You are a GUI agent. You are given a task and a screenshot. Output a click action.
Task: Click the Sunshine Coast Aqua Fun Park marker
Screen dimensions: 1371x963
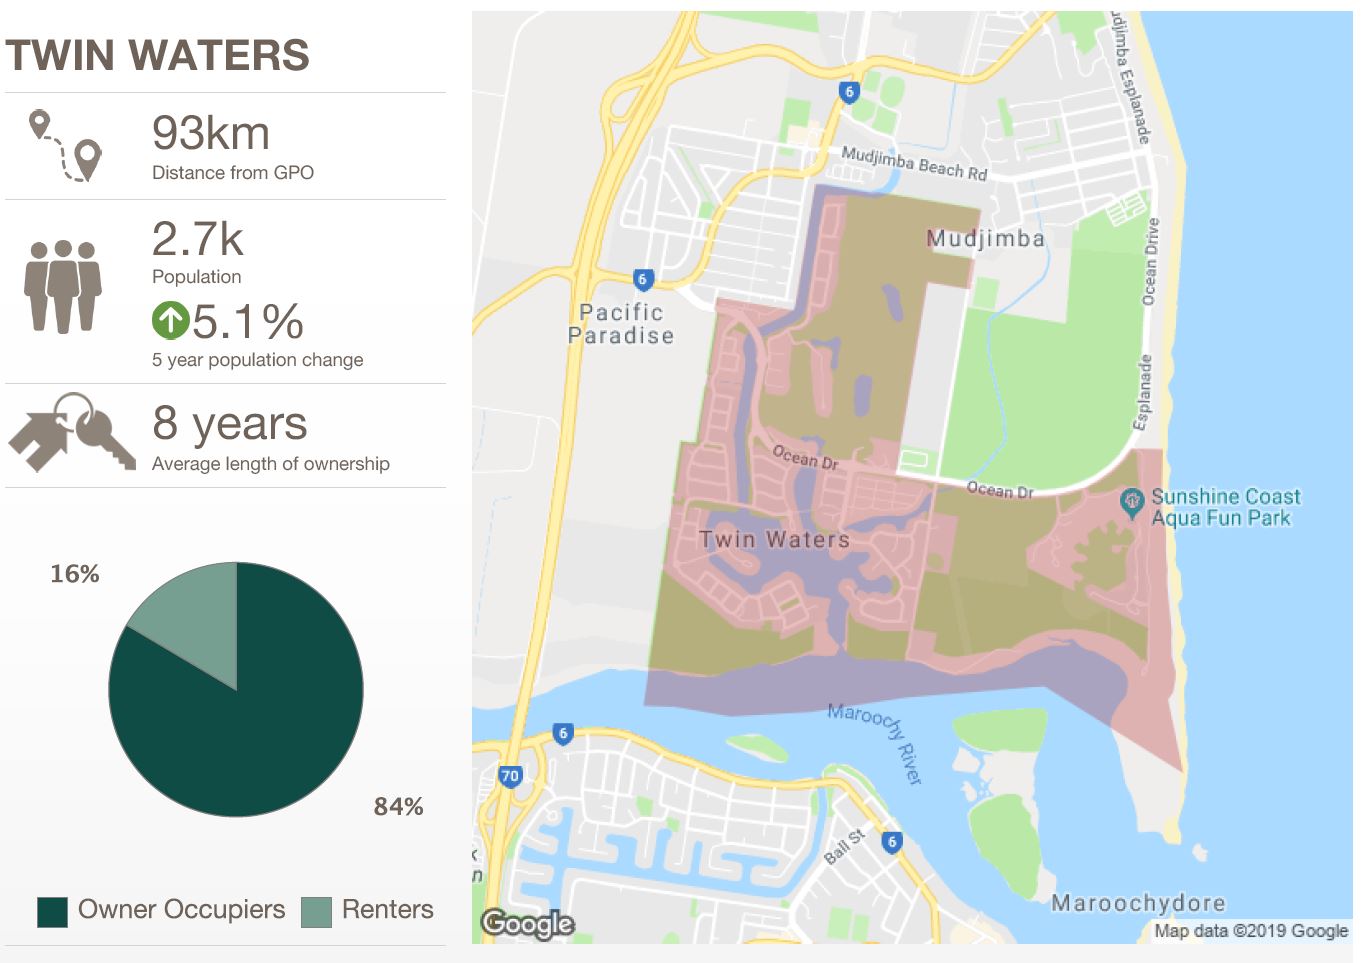click(x=1131, y=502)
